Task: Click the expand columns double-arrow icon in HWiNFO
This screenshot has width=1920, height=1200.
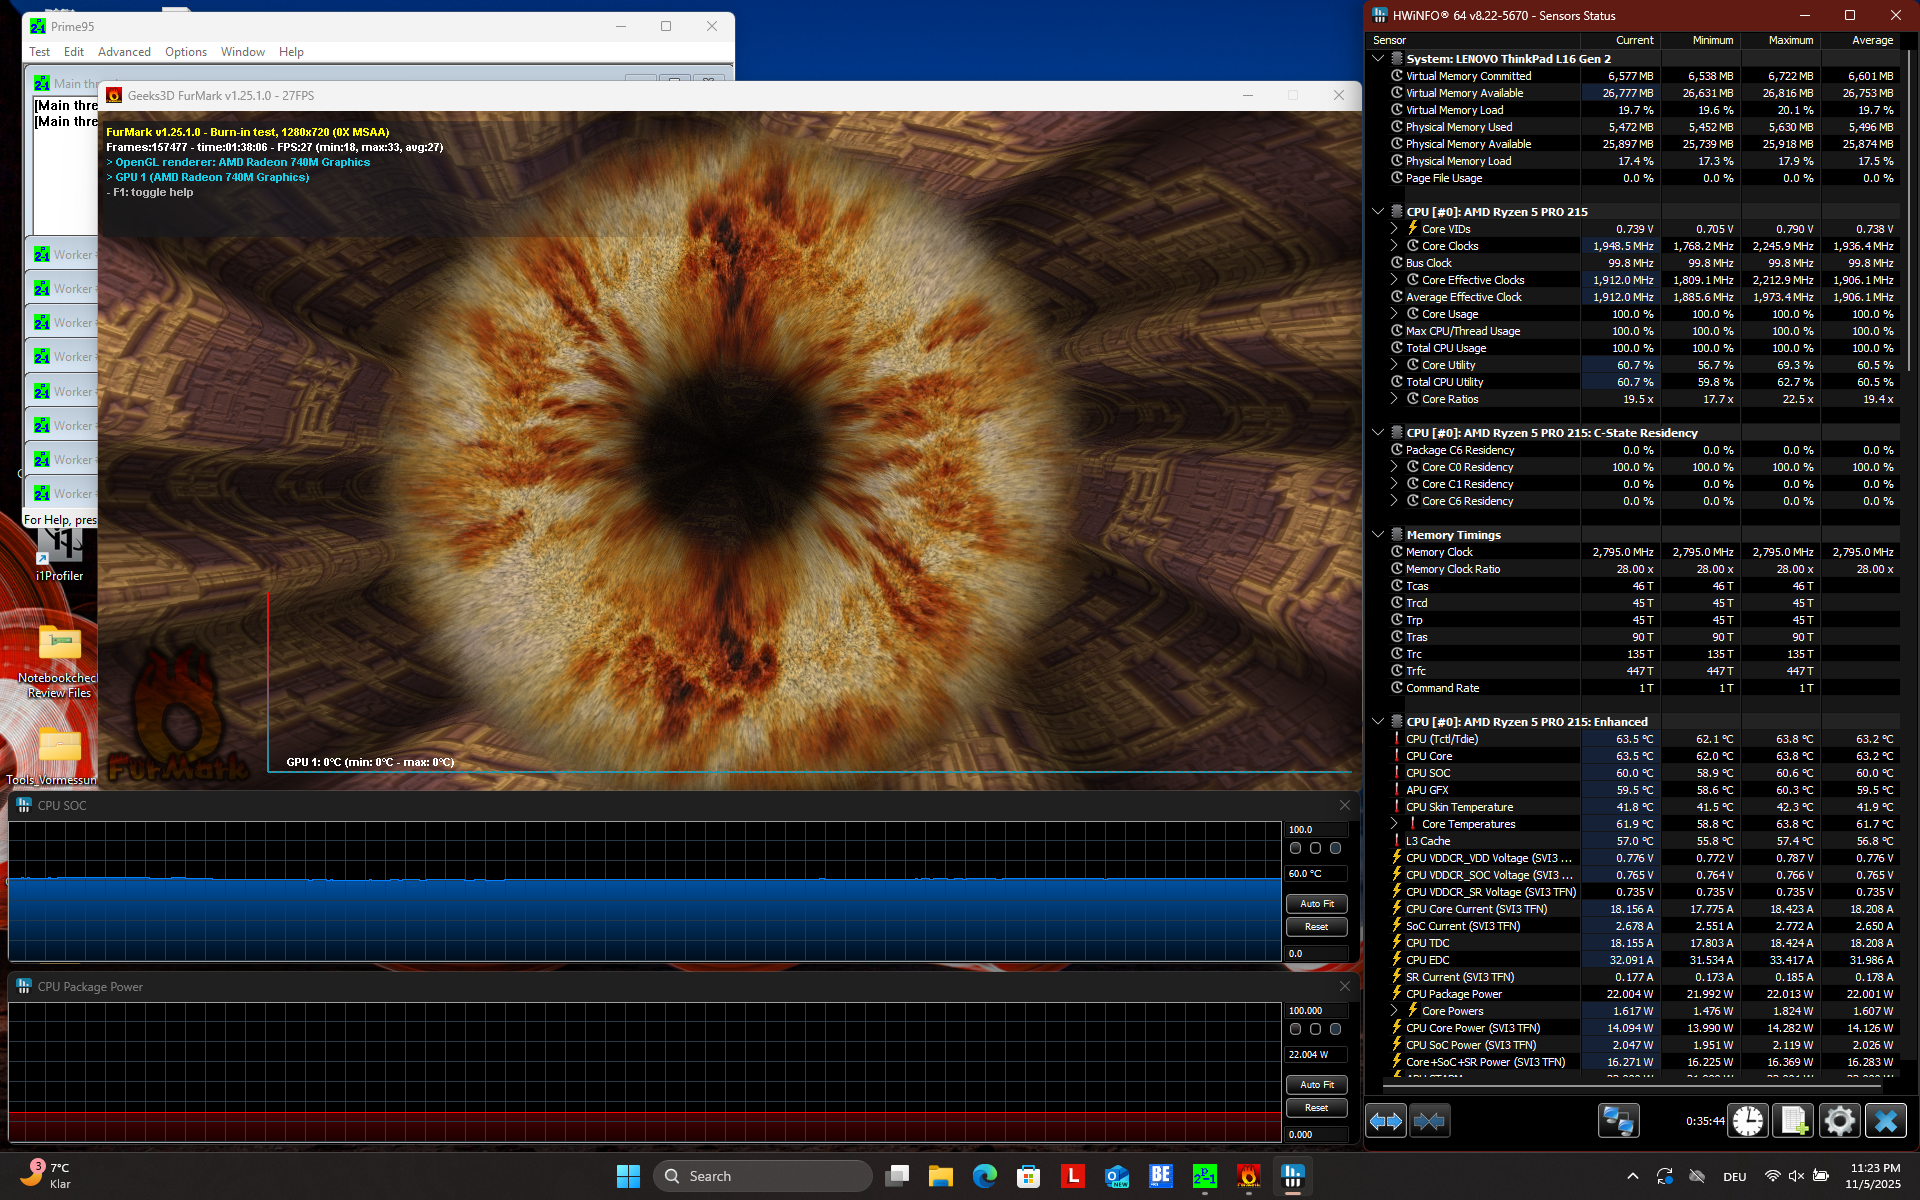Action: (1386, 1121)
